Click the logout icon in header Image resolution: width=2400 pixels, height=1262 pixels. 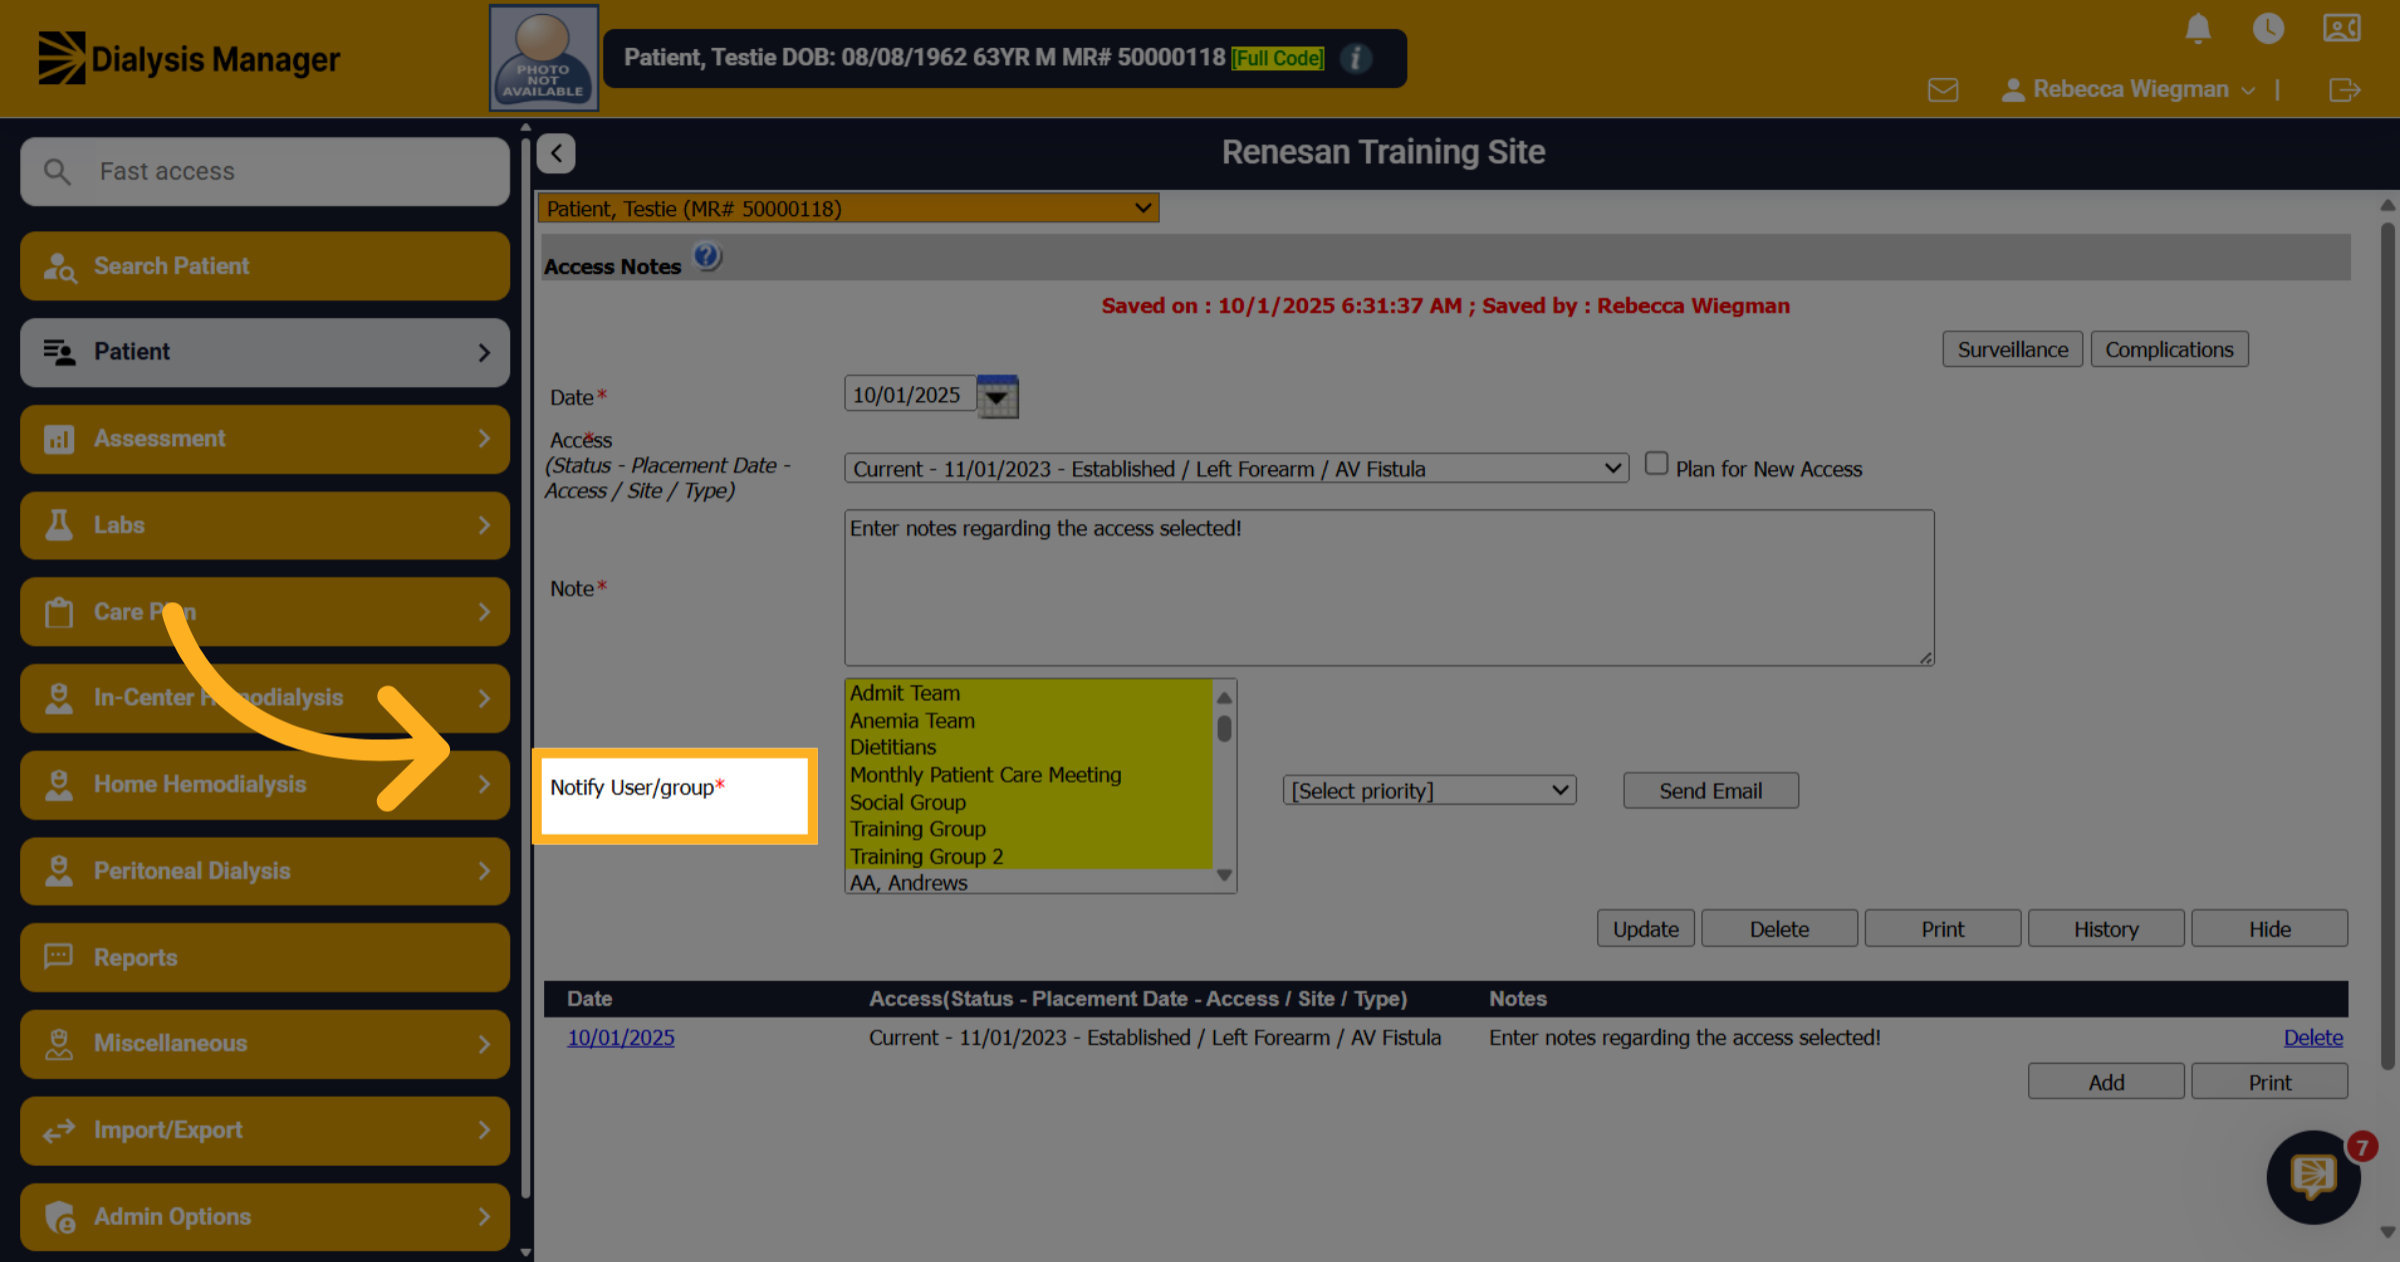(2344, 90)
